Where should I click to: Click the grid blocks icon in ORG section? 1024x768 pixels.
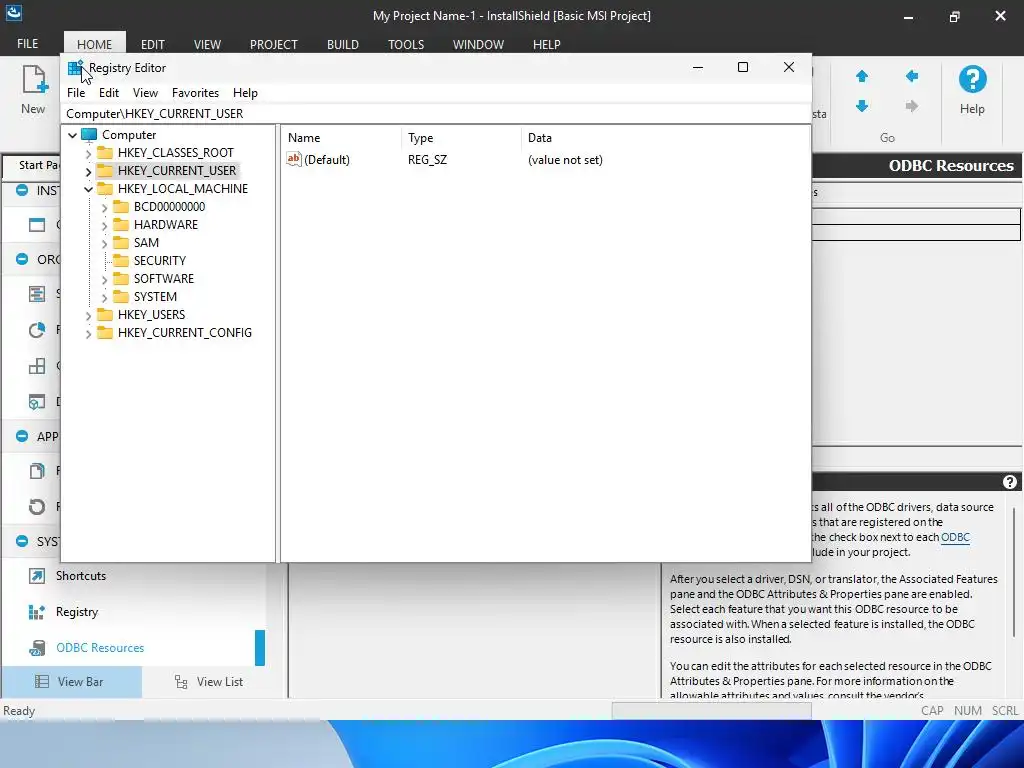click(37, 366)
